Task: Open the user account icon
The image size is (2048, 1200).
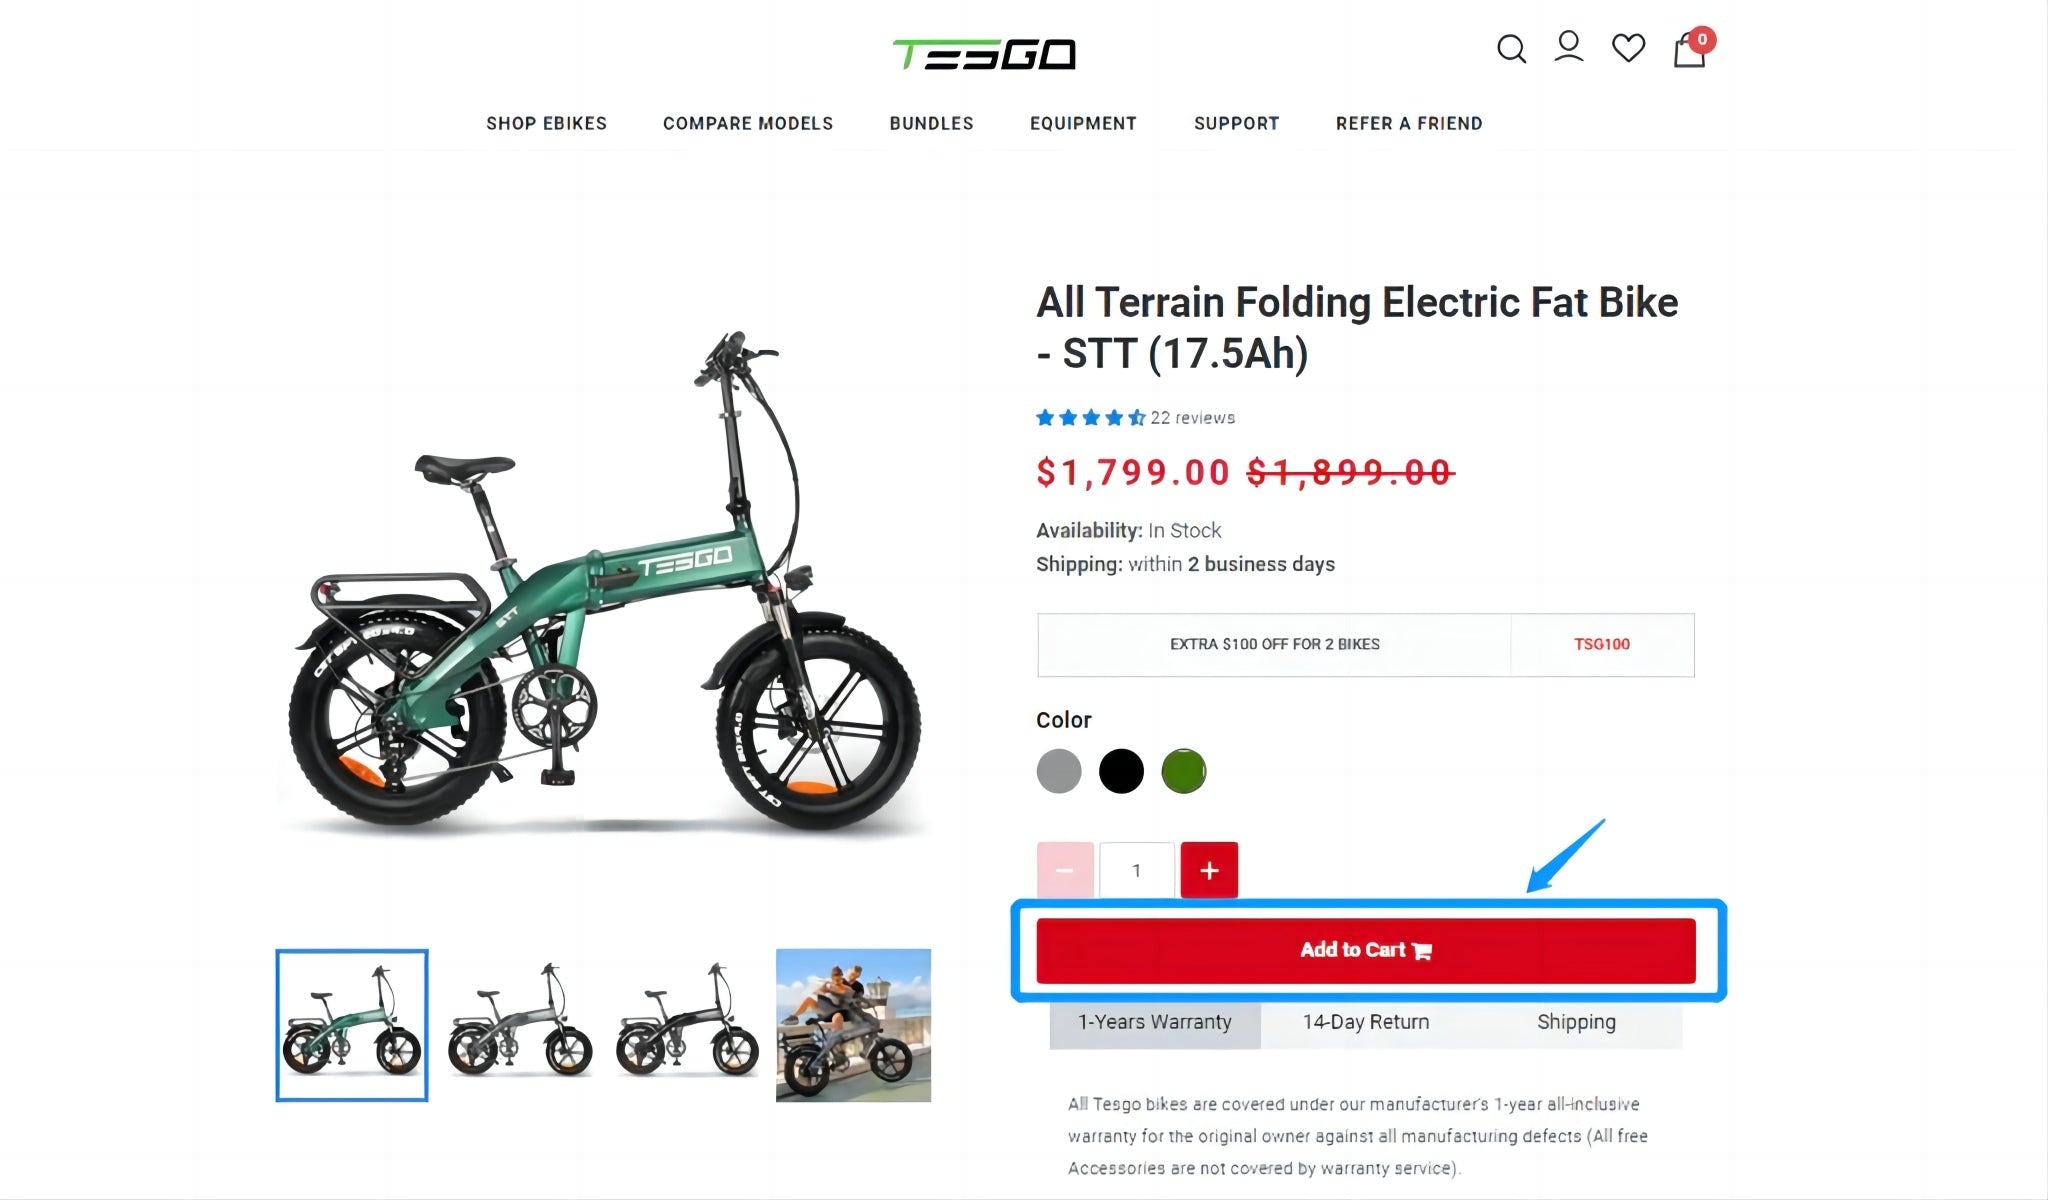Action: coord(1568,47)
